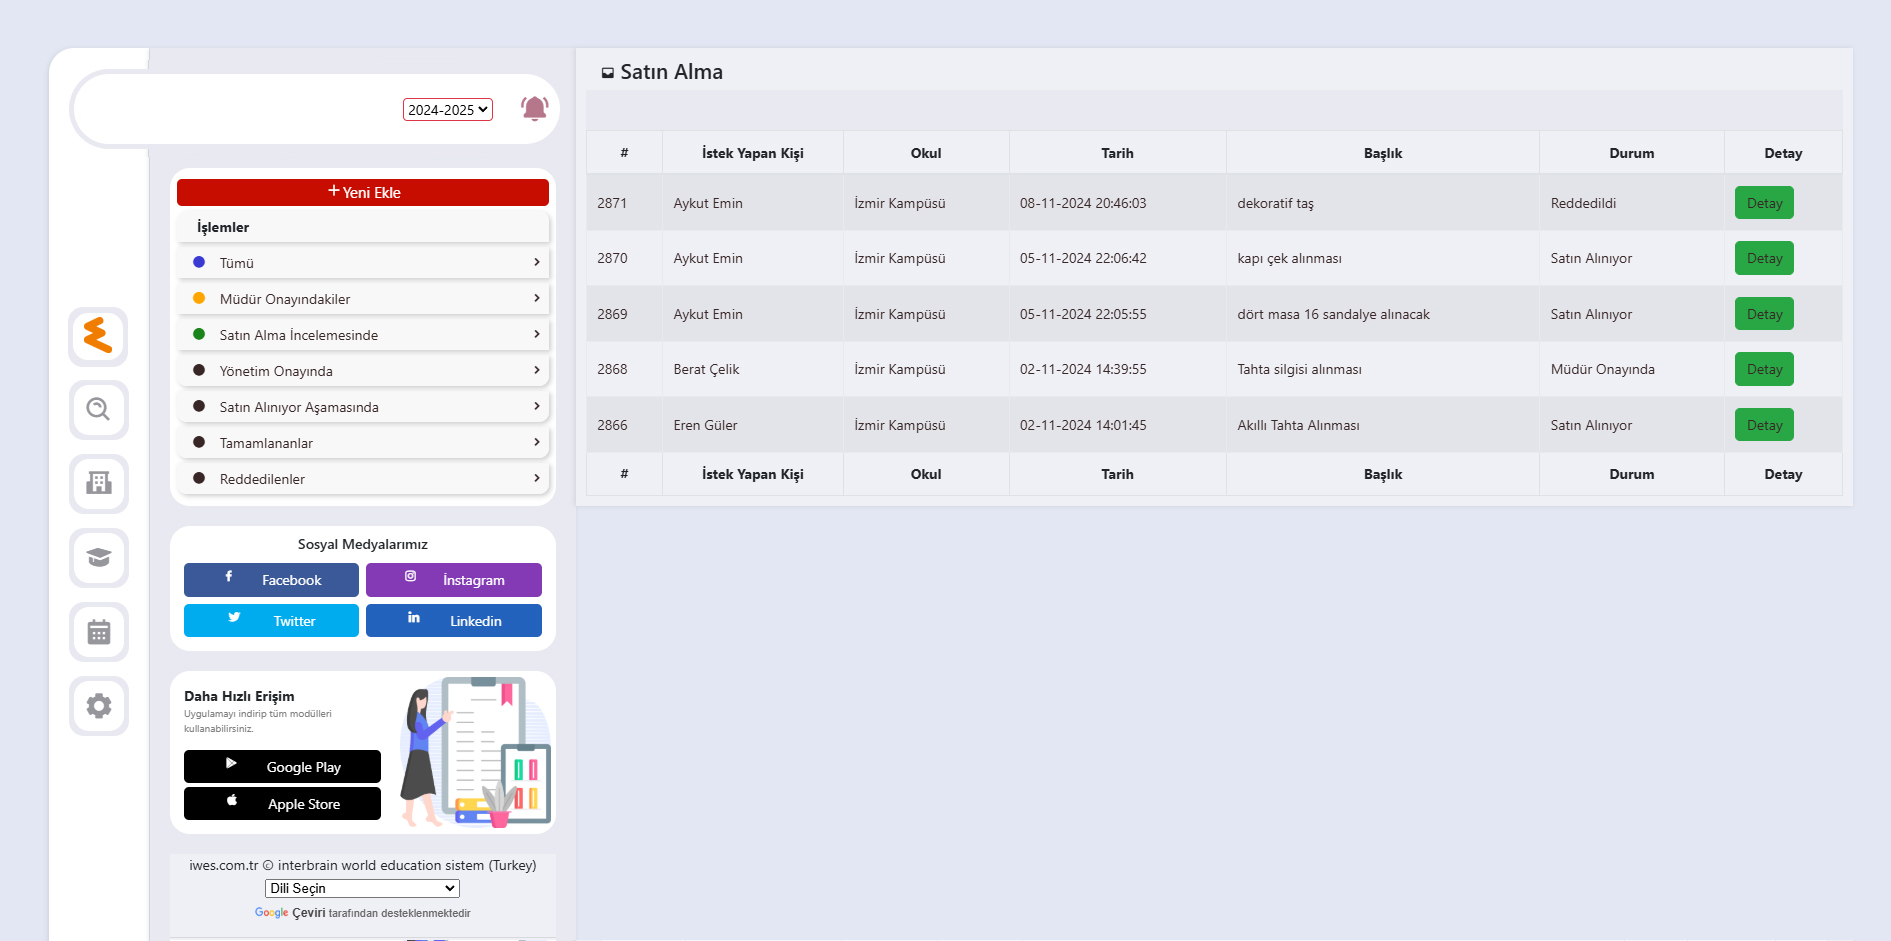1891x941 pixels.
Task: Click the top Başlık column header
Action: point(1383,153)
